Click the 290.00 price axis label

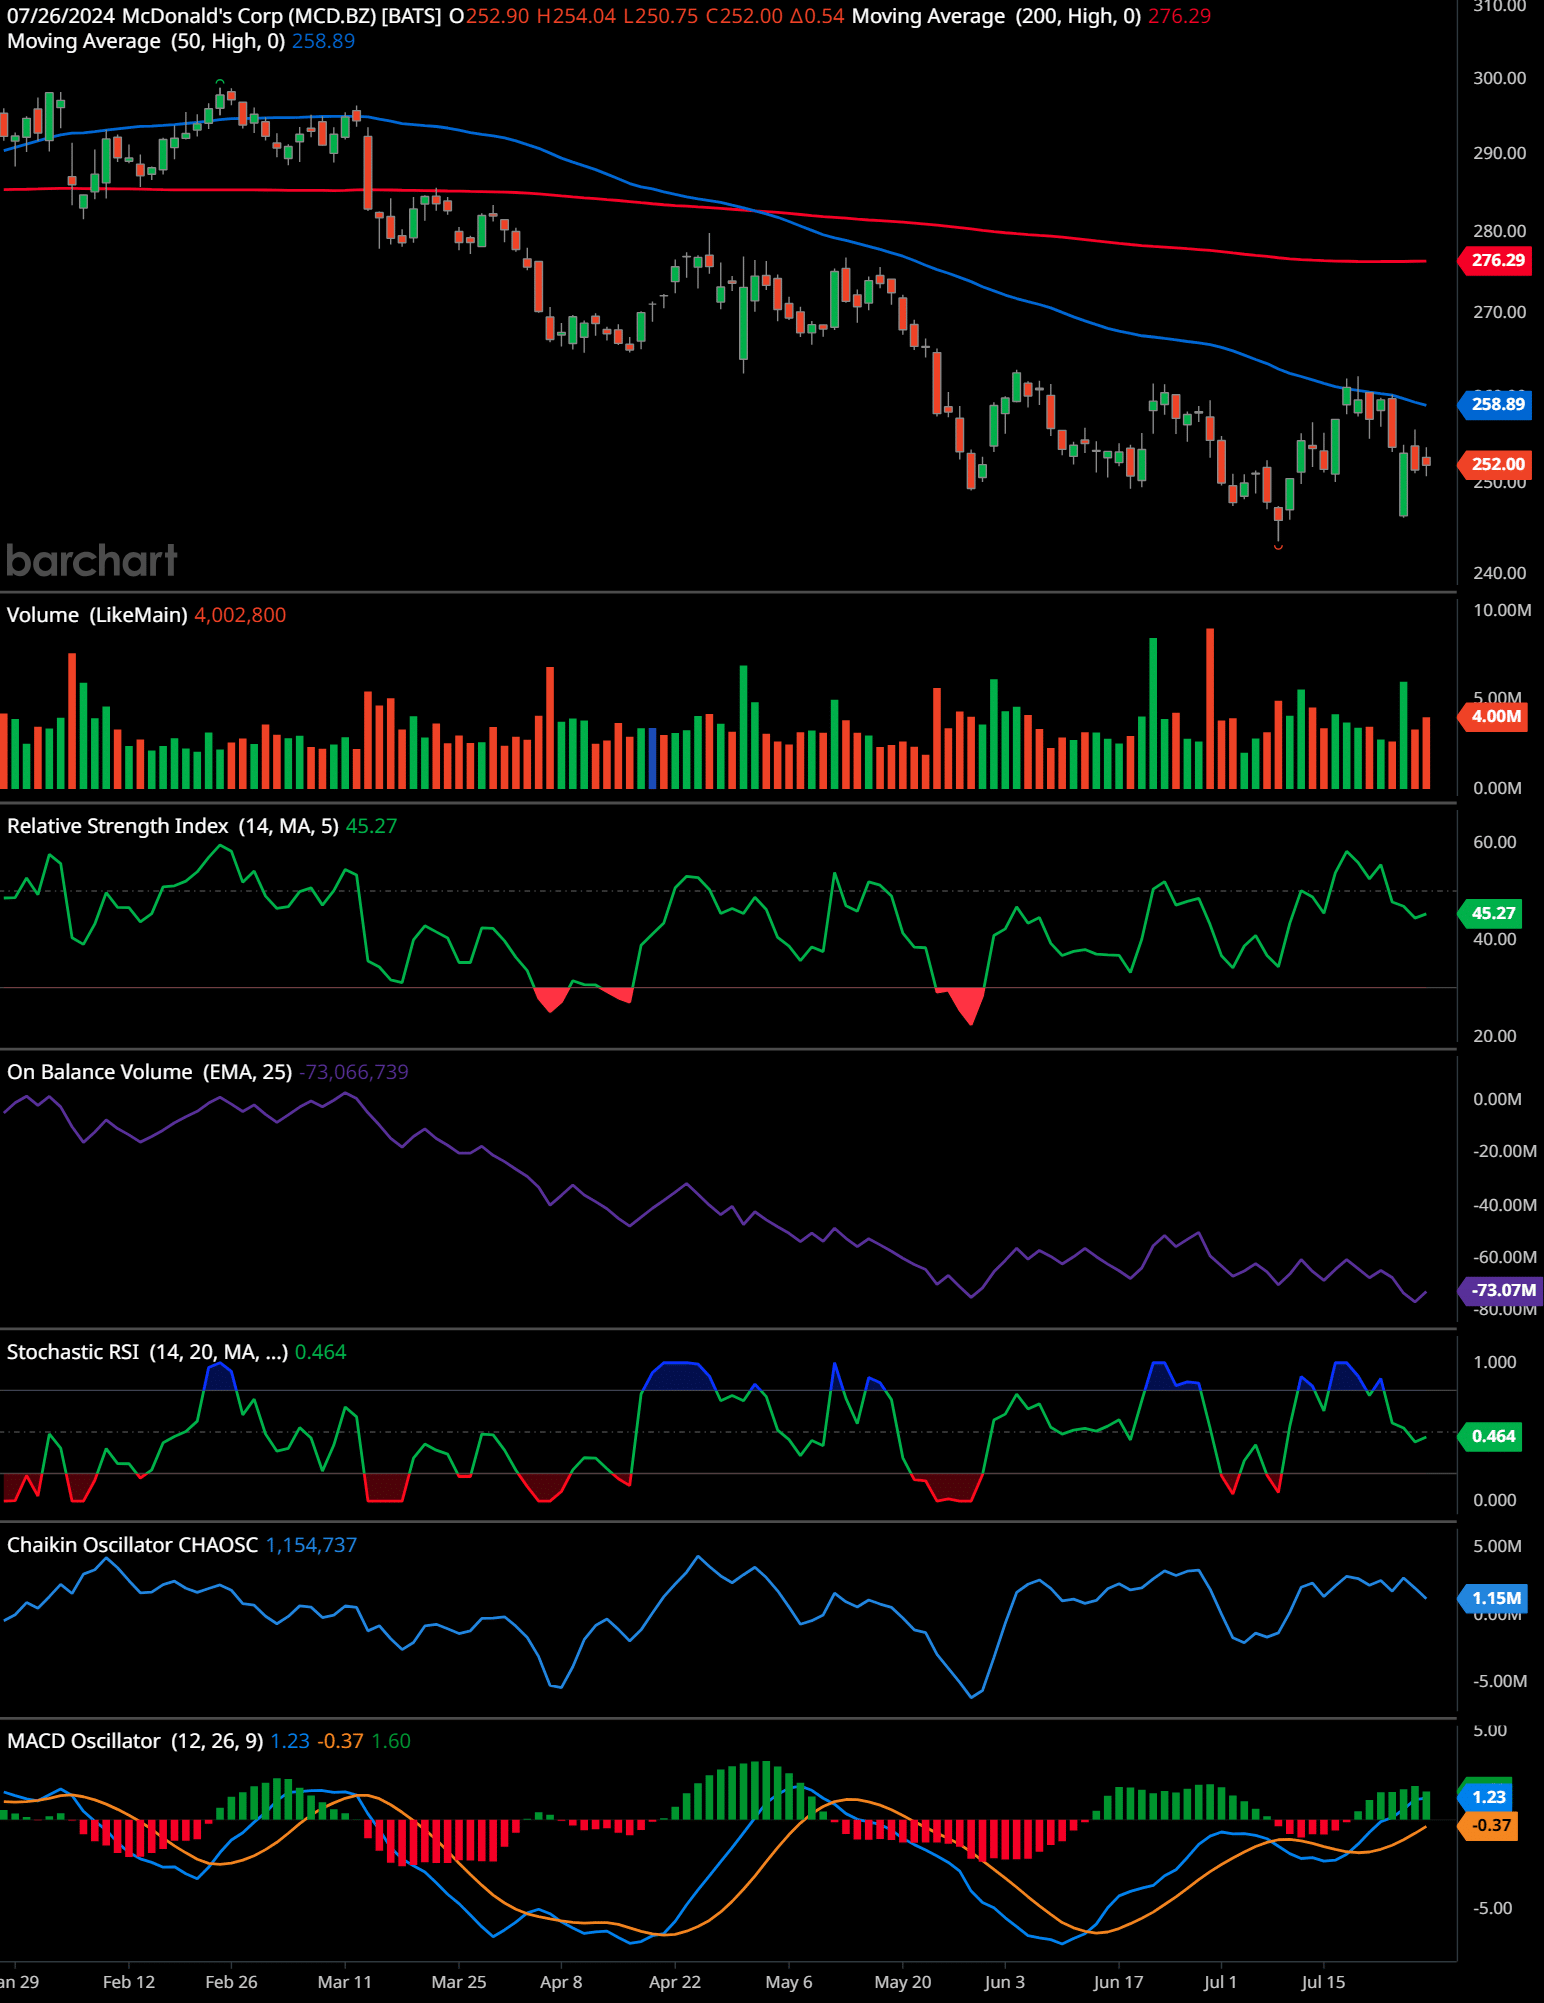click(1499, 153)
